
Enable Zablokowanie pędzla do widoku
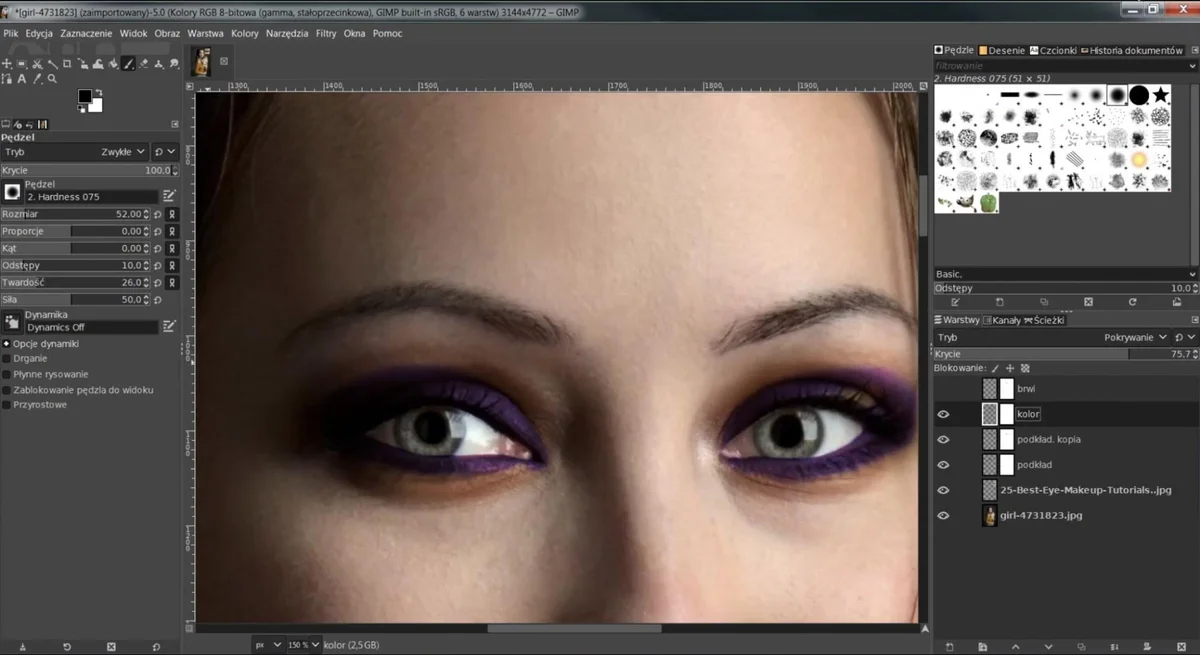pos(7,390)
